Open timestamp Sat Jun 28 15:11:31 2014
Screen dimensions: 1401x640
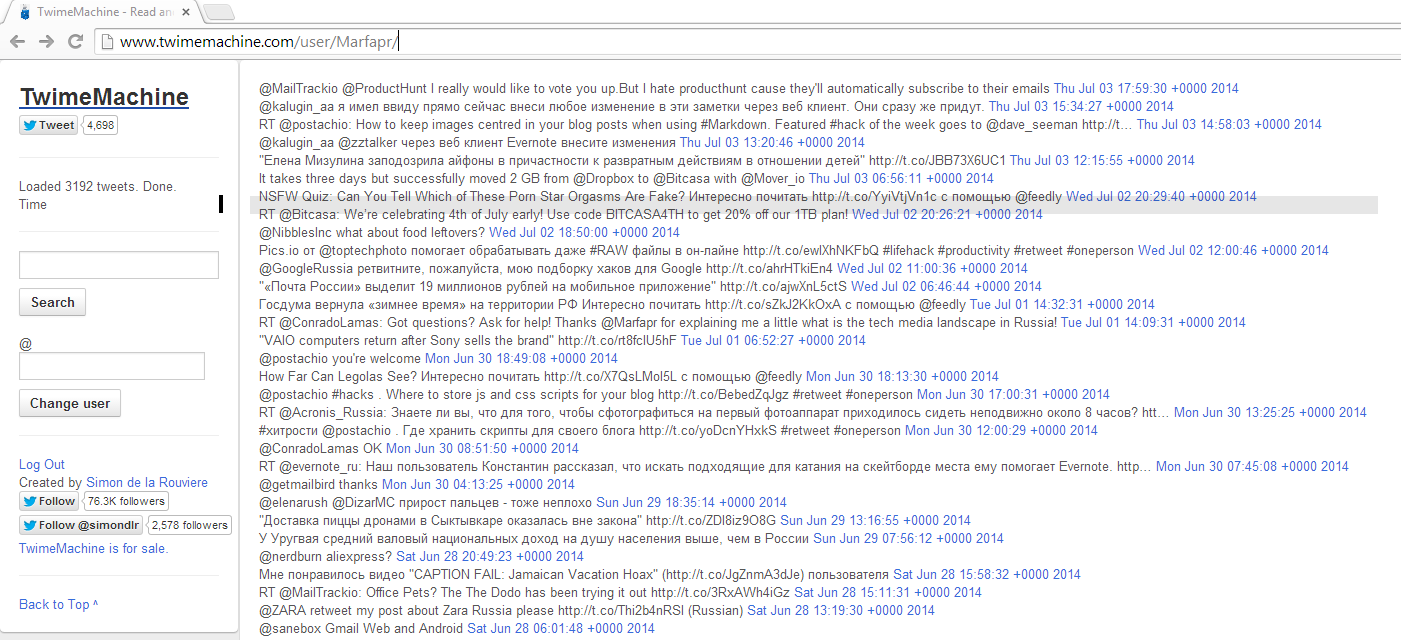(x=888, y=592)
